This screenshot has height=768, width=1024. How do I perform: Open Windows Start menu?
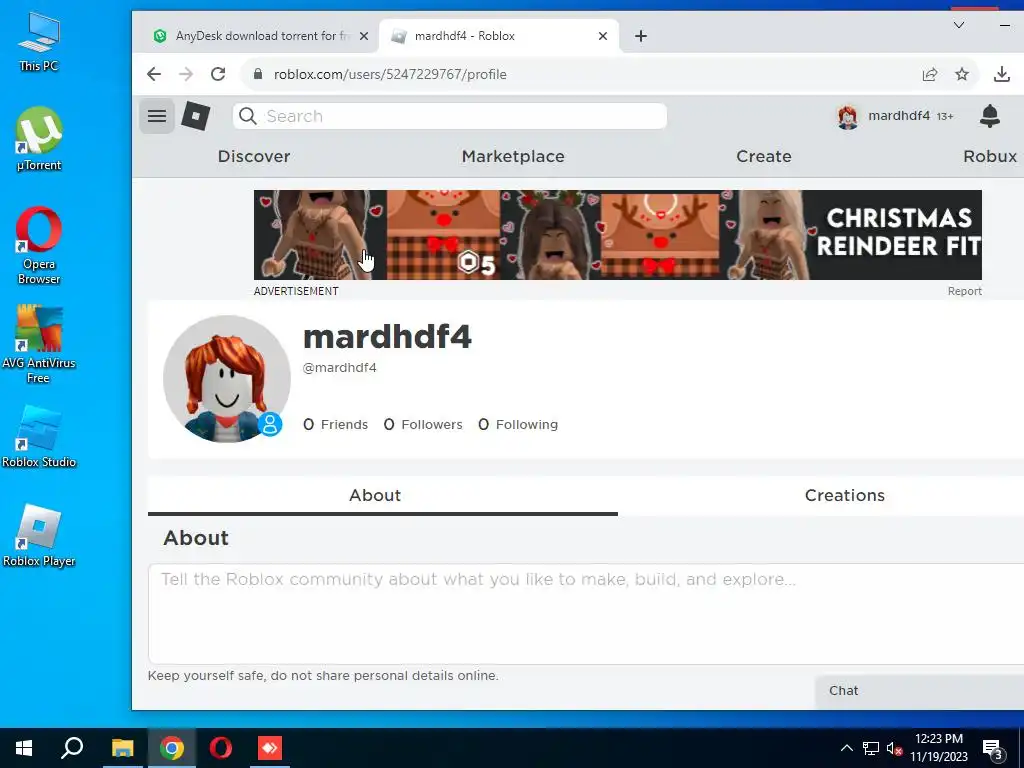coord(24,748)
